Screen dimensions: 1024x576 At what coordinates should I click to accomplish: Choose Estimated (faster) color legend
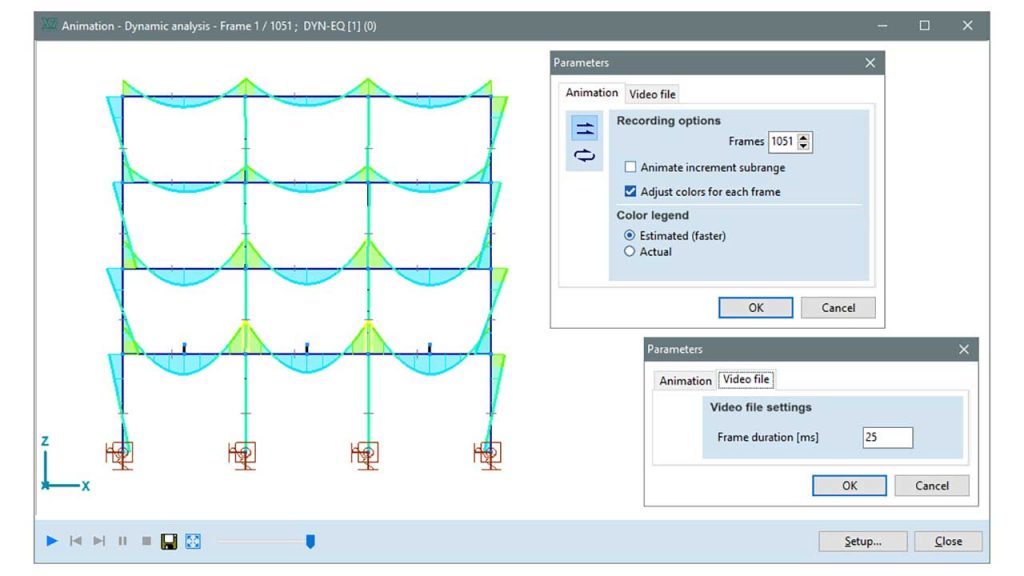629,236
